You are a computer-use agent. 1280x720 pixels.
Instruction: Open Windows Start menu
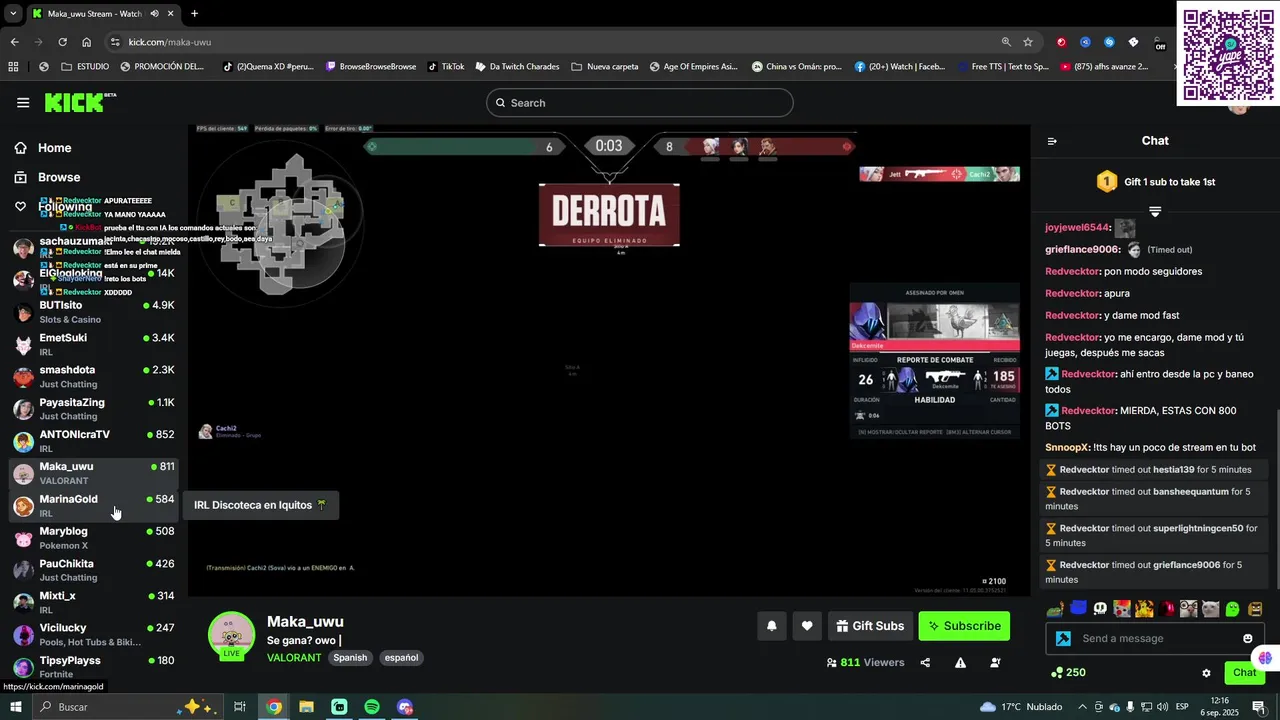point(15,707)
